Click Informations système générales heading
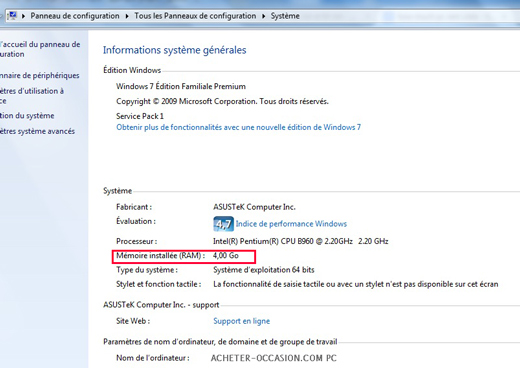Screen dimensions: 520x368 point(174,50)
